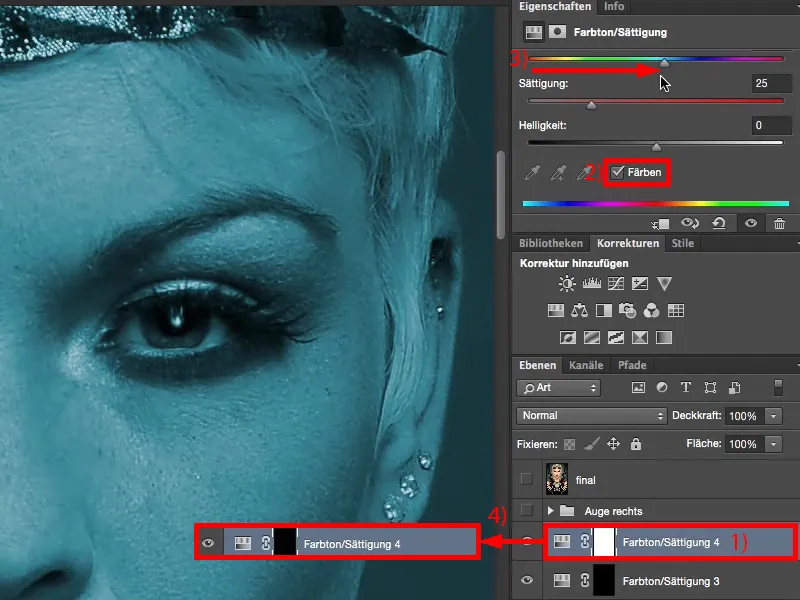Image resolution: width=800 pixels, height=600 pixels.
Task: Switch to the Stile tab
Action: point(683,243)
